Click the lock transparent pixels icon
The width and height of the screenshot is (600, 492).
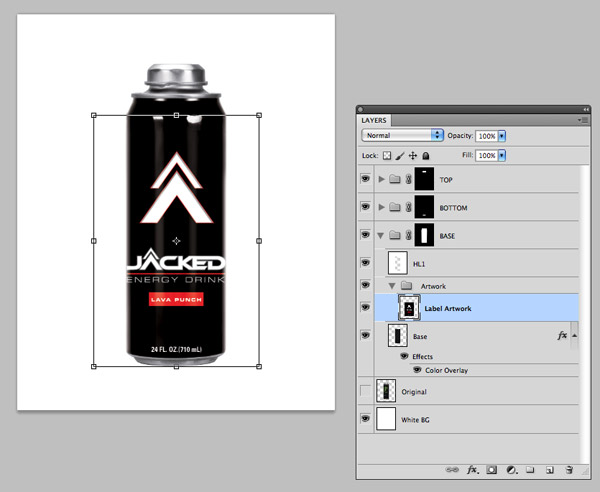(x=387, y=156)
